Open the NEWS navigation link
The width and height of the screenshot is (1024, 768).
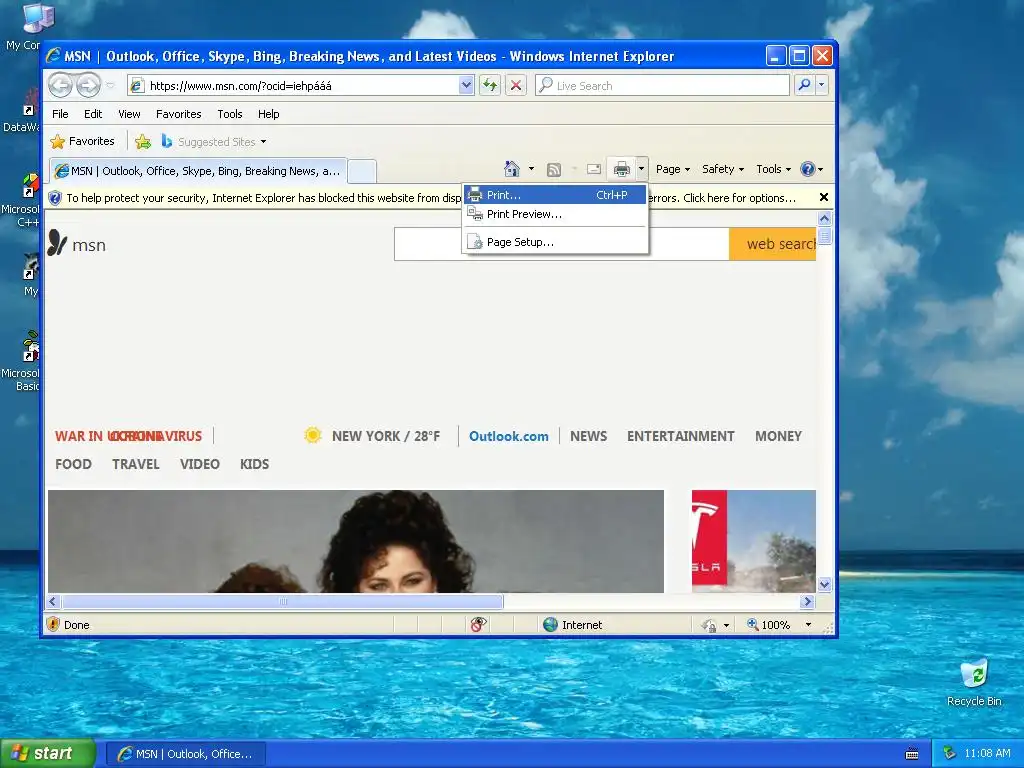coord(588,436)
